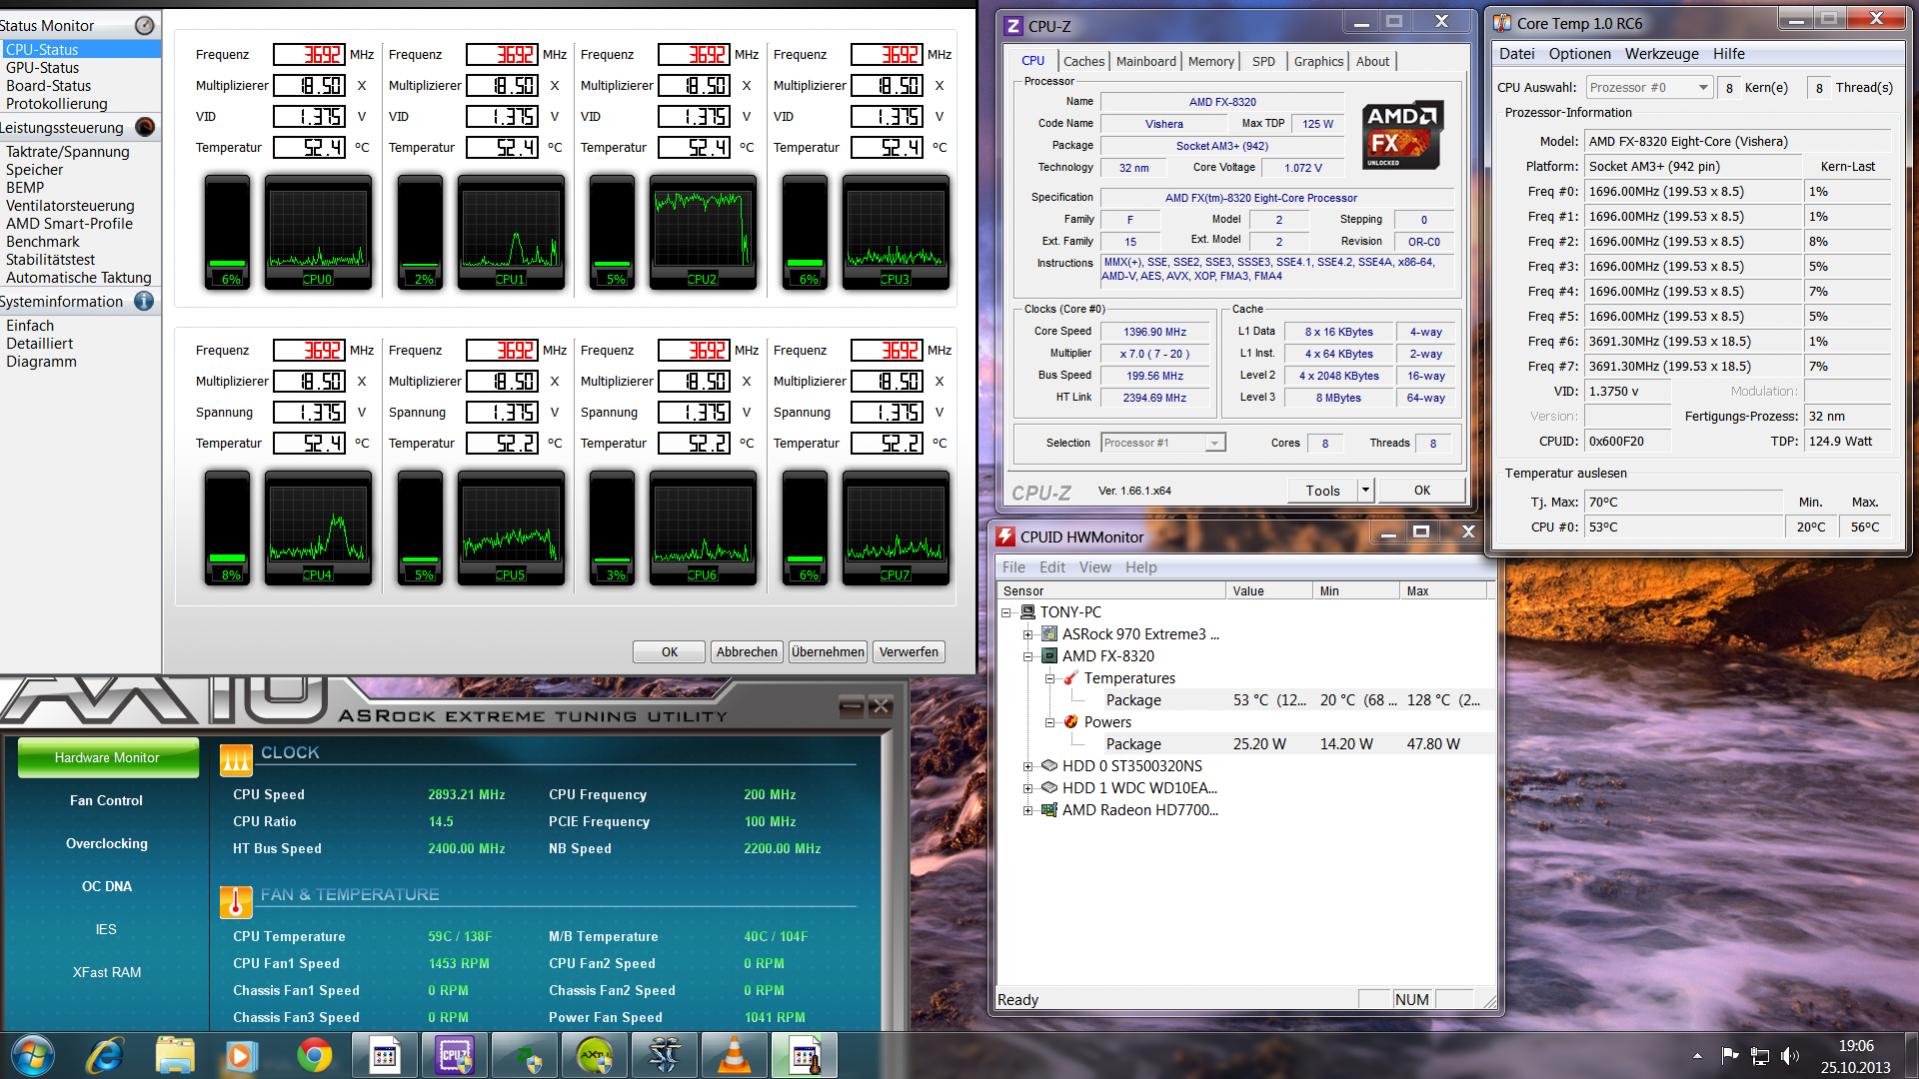This screenshot has width=1919, height=1079.
Task: Click the AMD FX-8320 chip icon in HWMonitor
Action: click(x=1049, y=656)
